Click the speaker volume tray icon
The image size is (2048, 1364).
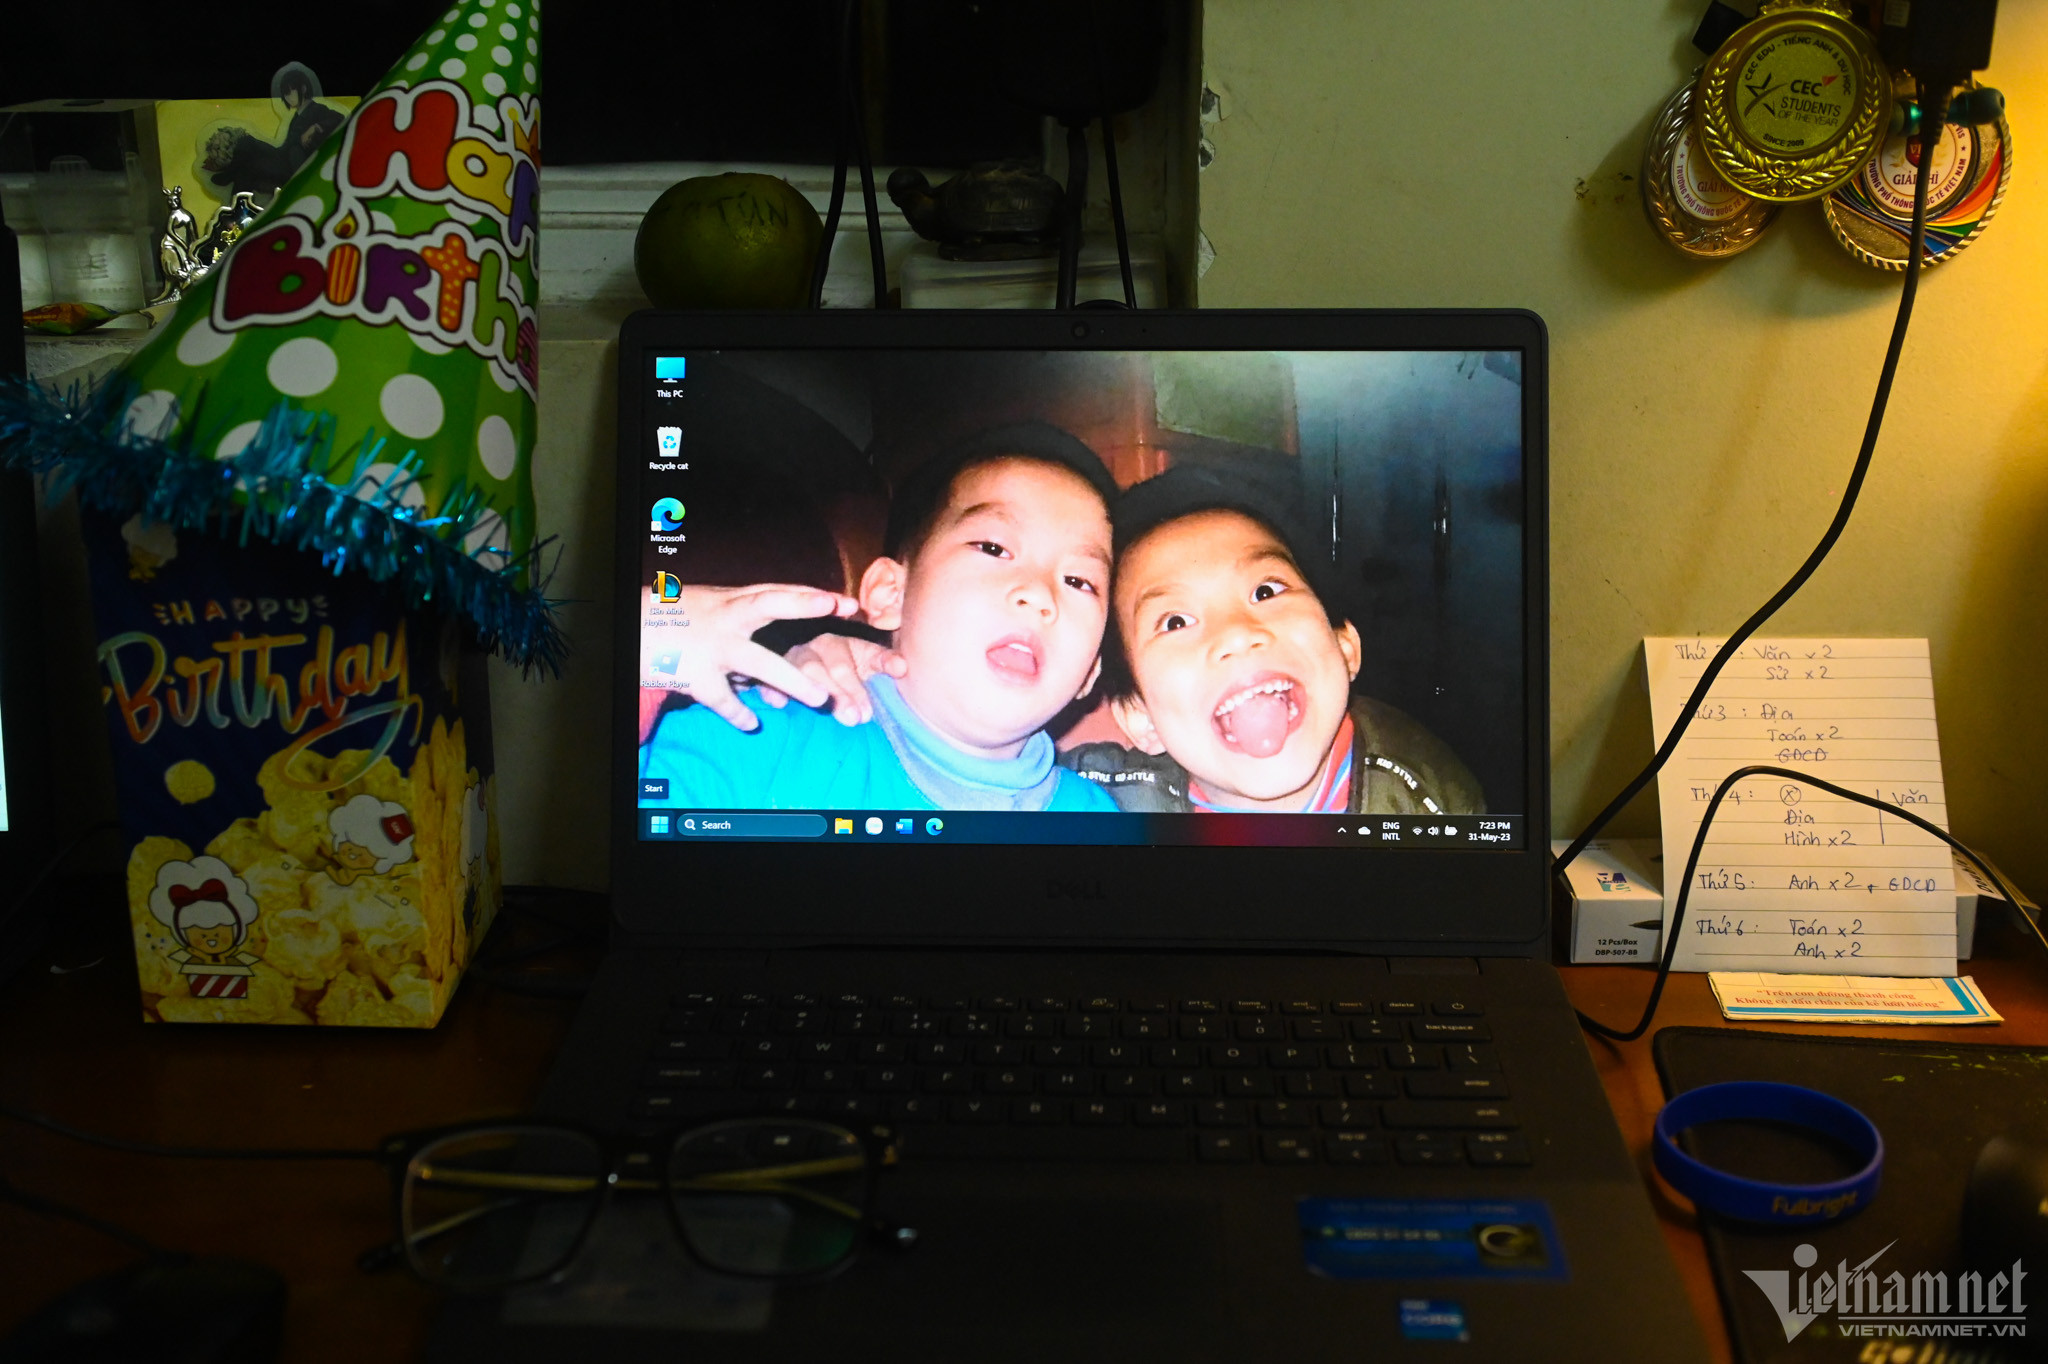tap(1433, 832)
